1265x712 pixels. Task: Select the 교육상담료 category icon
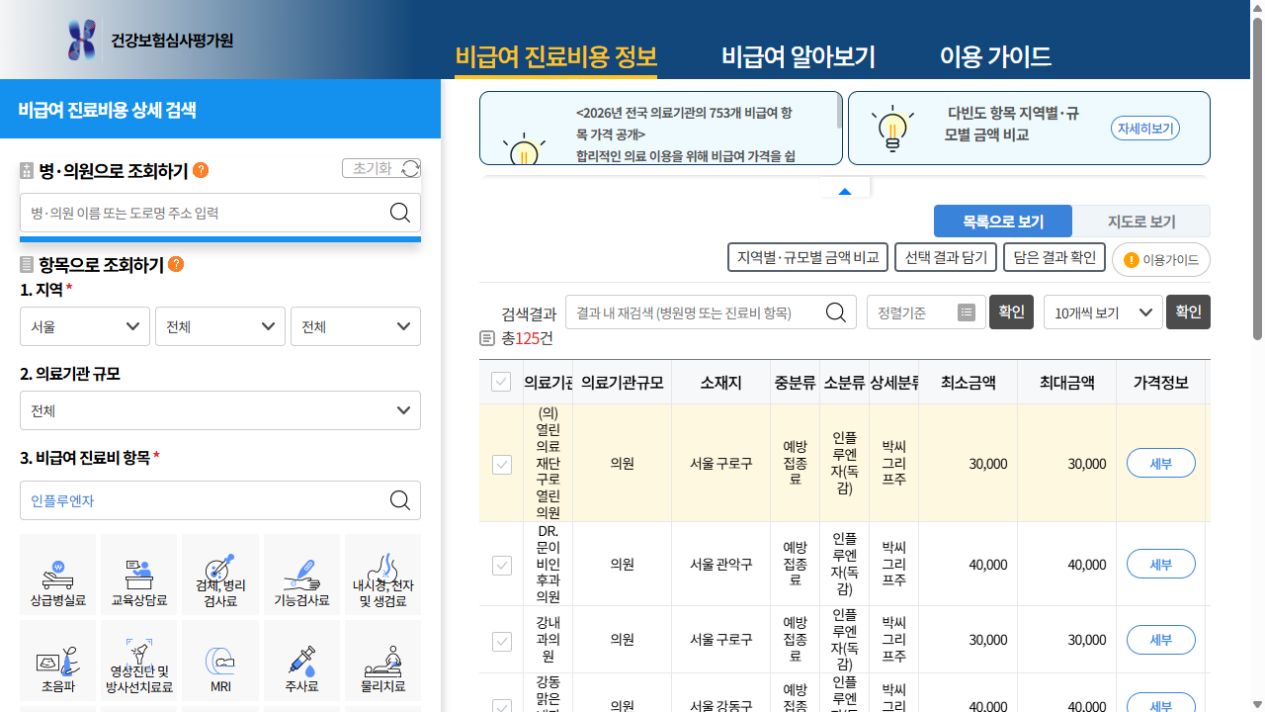(139, 574)
